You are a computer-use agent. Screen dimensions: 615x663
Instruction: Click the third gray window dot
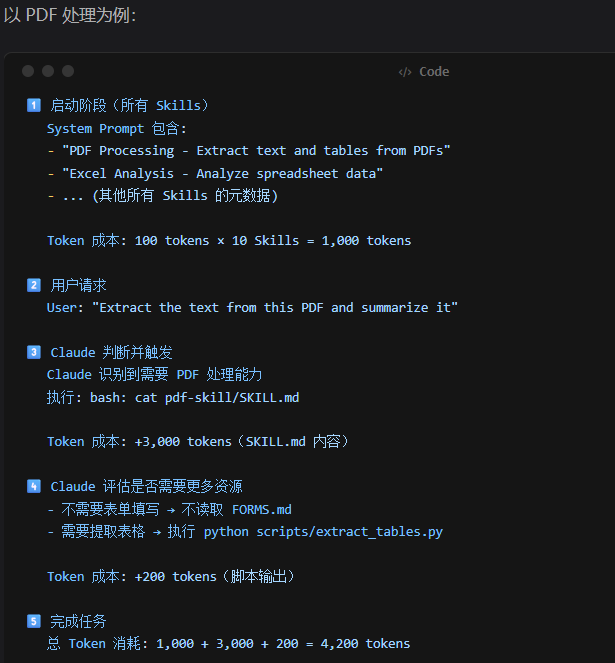68,71
